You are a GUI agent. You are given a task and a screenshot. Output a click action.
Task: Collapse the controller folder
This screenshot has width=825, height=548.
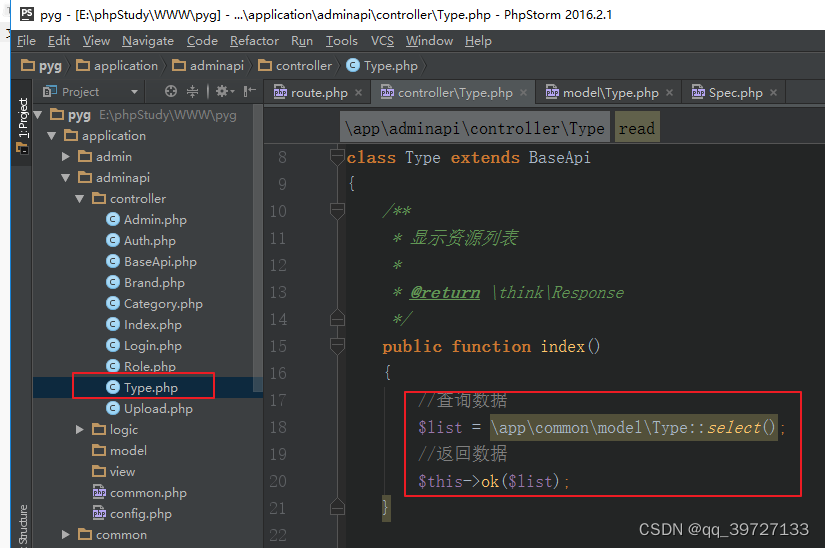click(79, 199)
